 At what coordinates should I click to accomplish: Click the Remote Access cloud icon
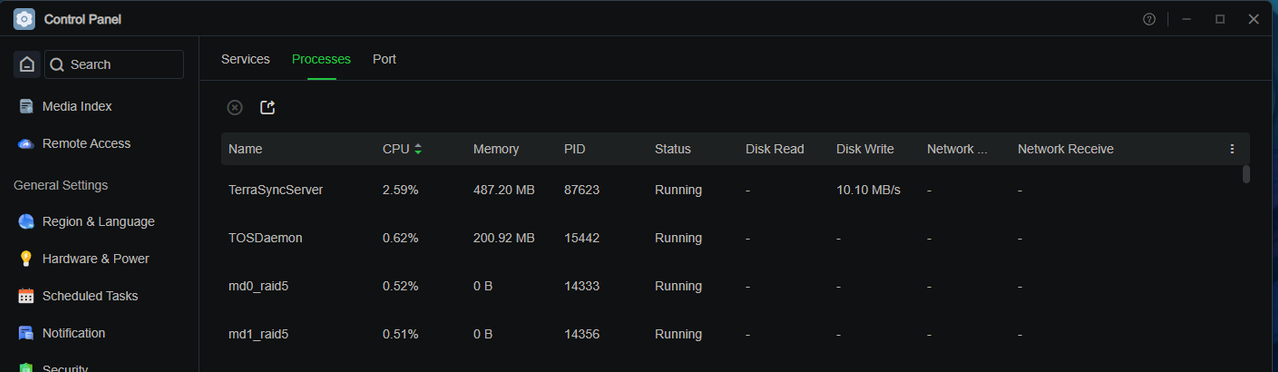tap(26, 144)
